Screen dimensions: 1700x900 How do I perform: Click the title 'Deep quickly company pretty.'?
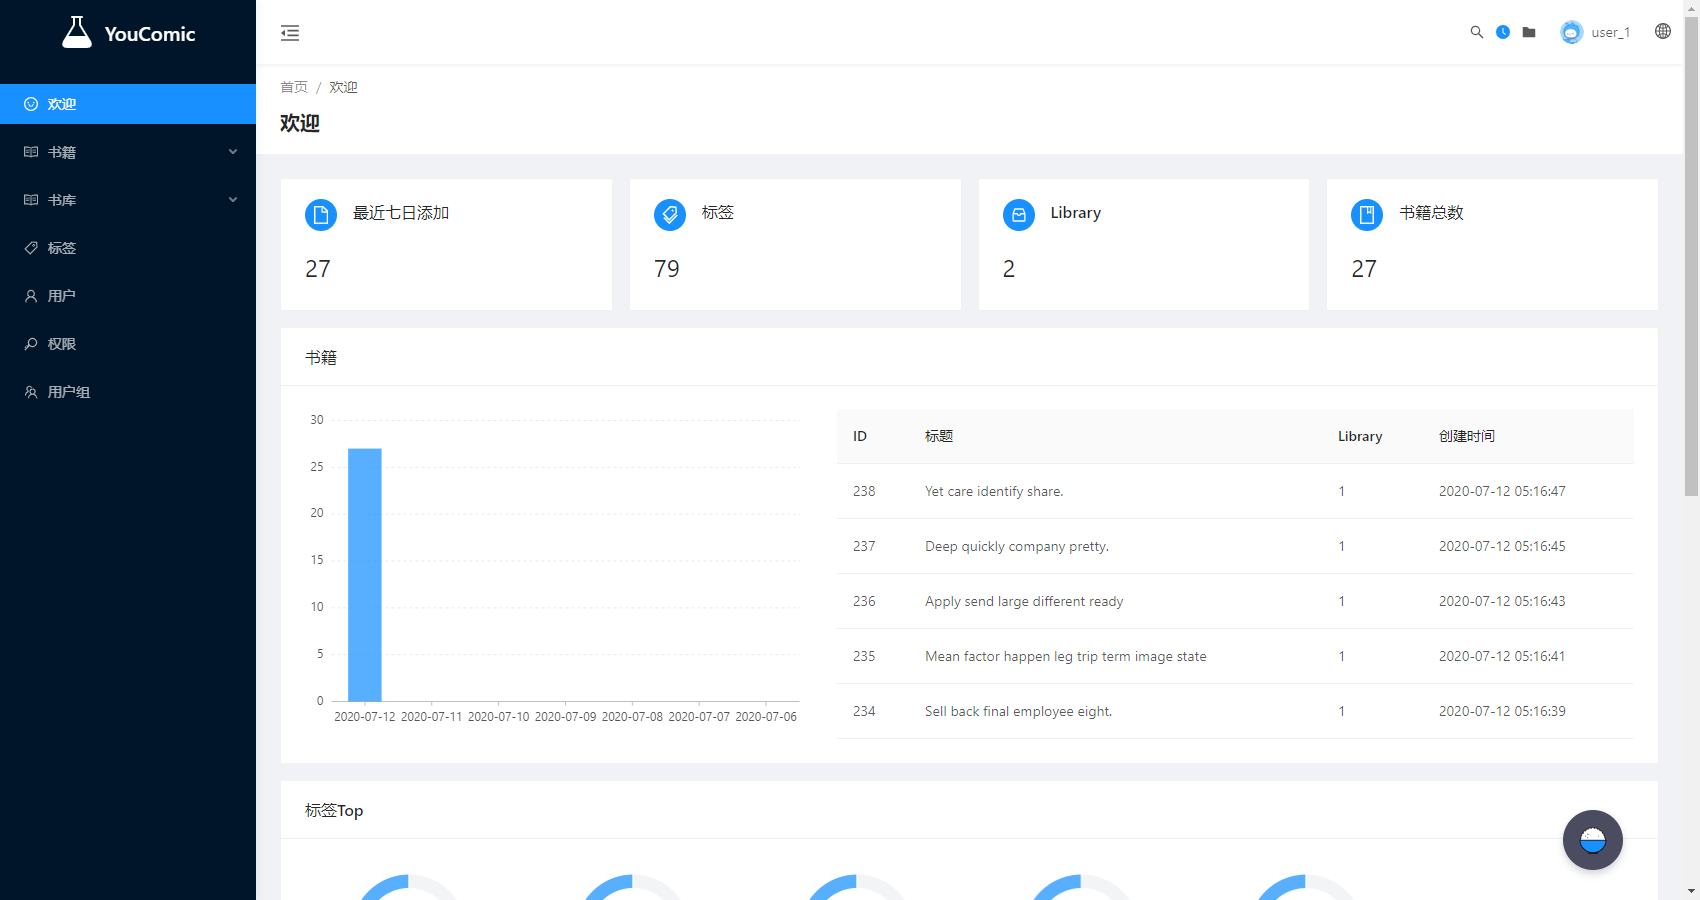tap(1017, 546)
